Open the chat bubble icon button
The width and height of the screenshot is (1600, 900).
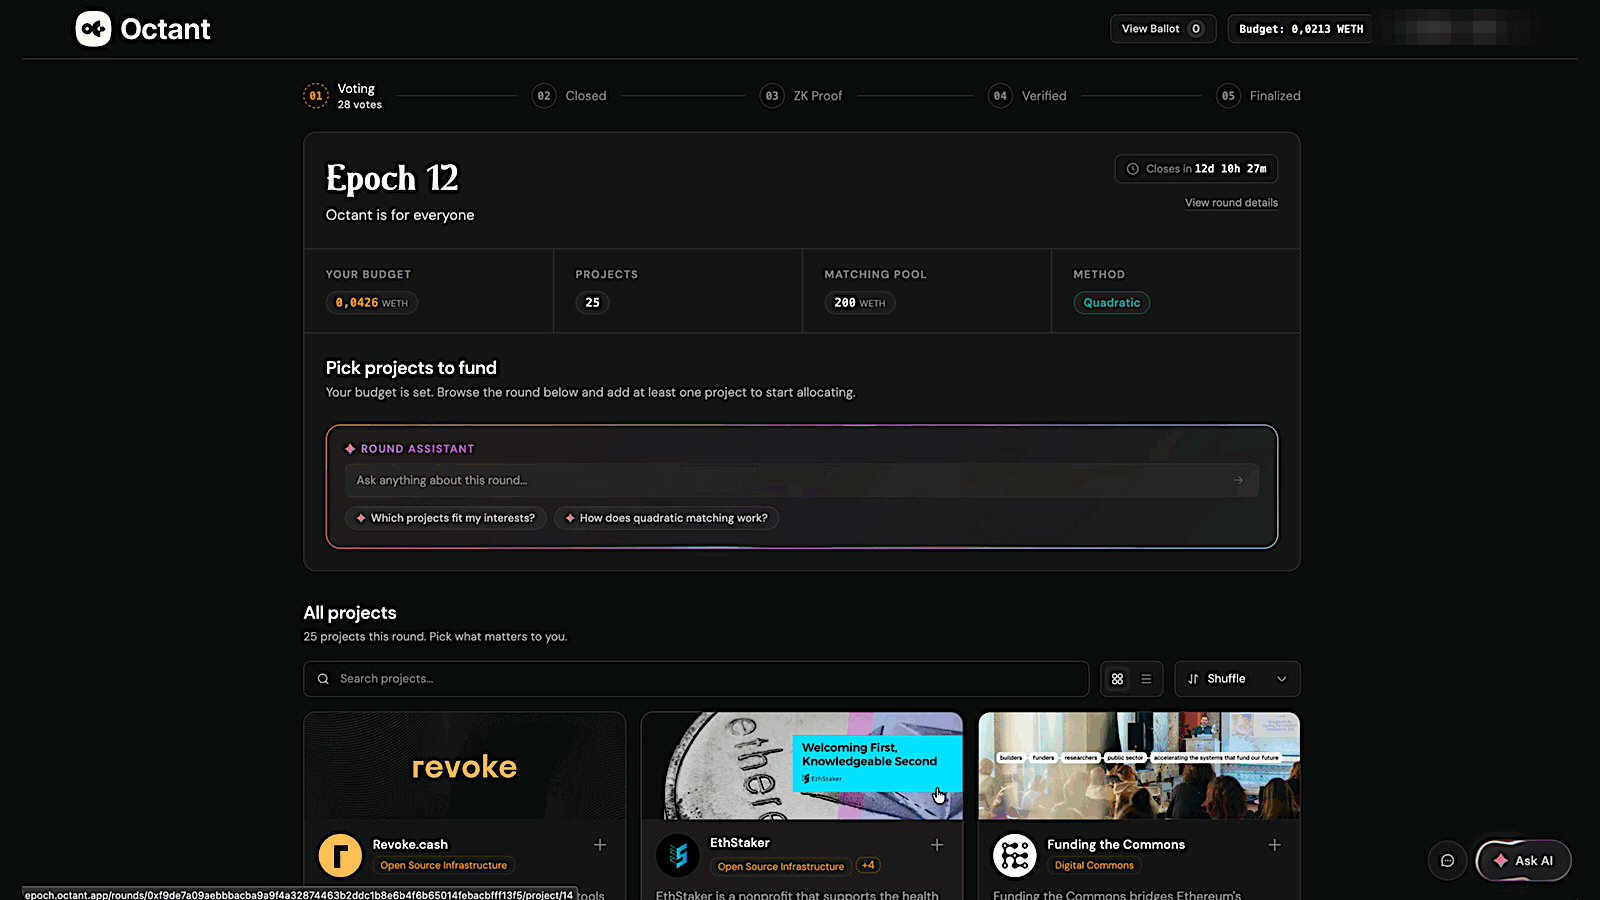[1447, 861]
